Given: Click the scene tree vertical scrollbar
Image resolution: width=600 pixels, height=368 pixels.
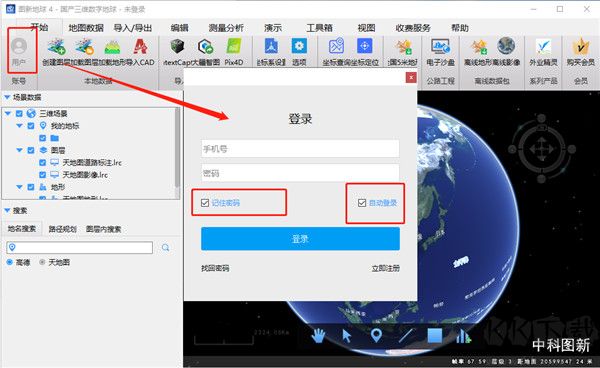Looking at the screenshot, I should pos(177,147).
